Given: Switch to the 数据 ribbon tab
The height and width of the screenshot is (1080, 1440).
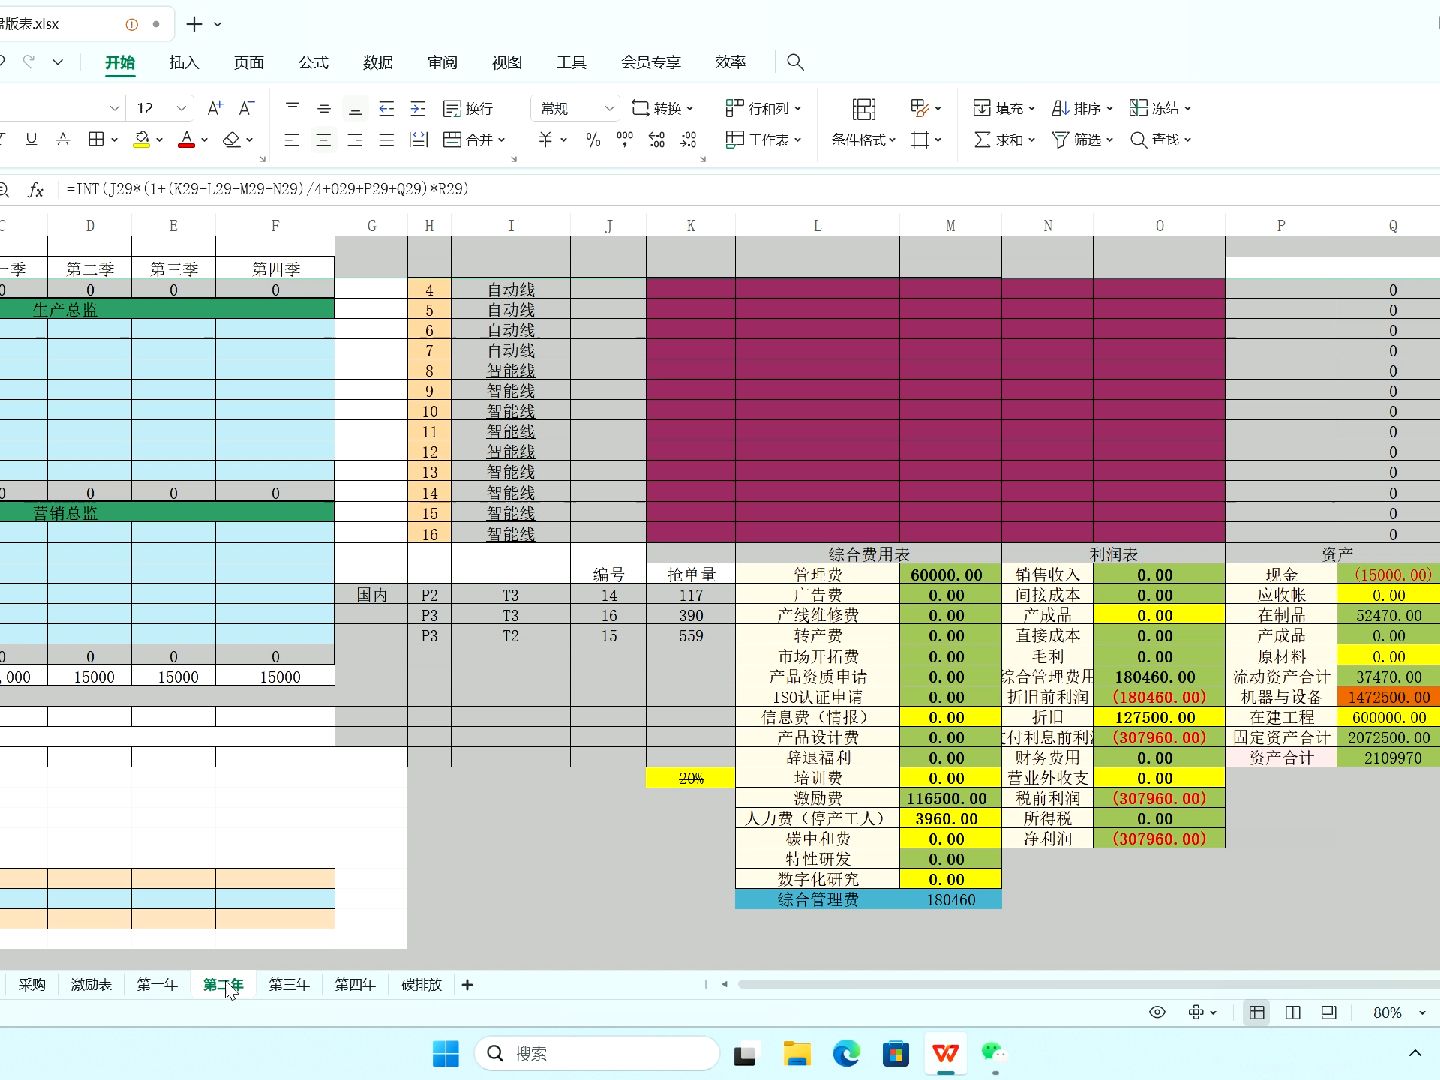Looking at the screenshot, I should [378, 62].
